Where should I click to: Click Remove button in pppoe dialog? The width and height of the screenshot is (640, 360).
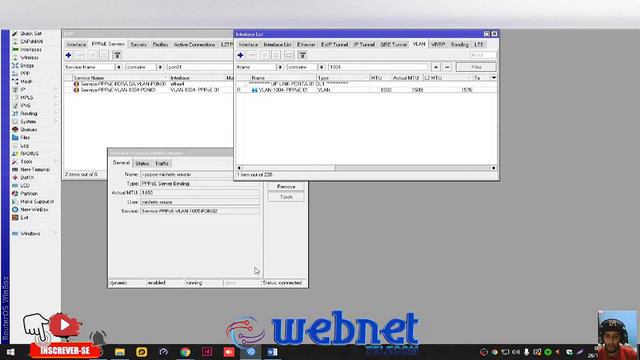pyautogui.click(x=286, y=187)
